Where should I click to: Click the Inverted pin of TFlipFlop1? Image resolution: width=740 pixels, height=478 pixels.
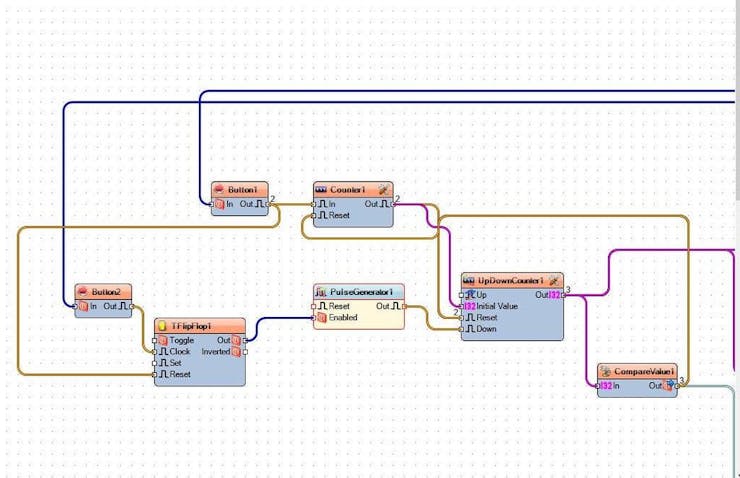(x=245, y=352)
